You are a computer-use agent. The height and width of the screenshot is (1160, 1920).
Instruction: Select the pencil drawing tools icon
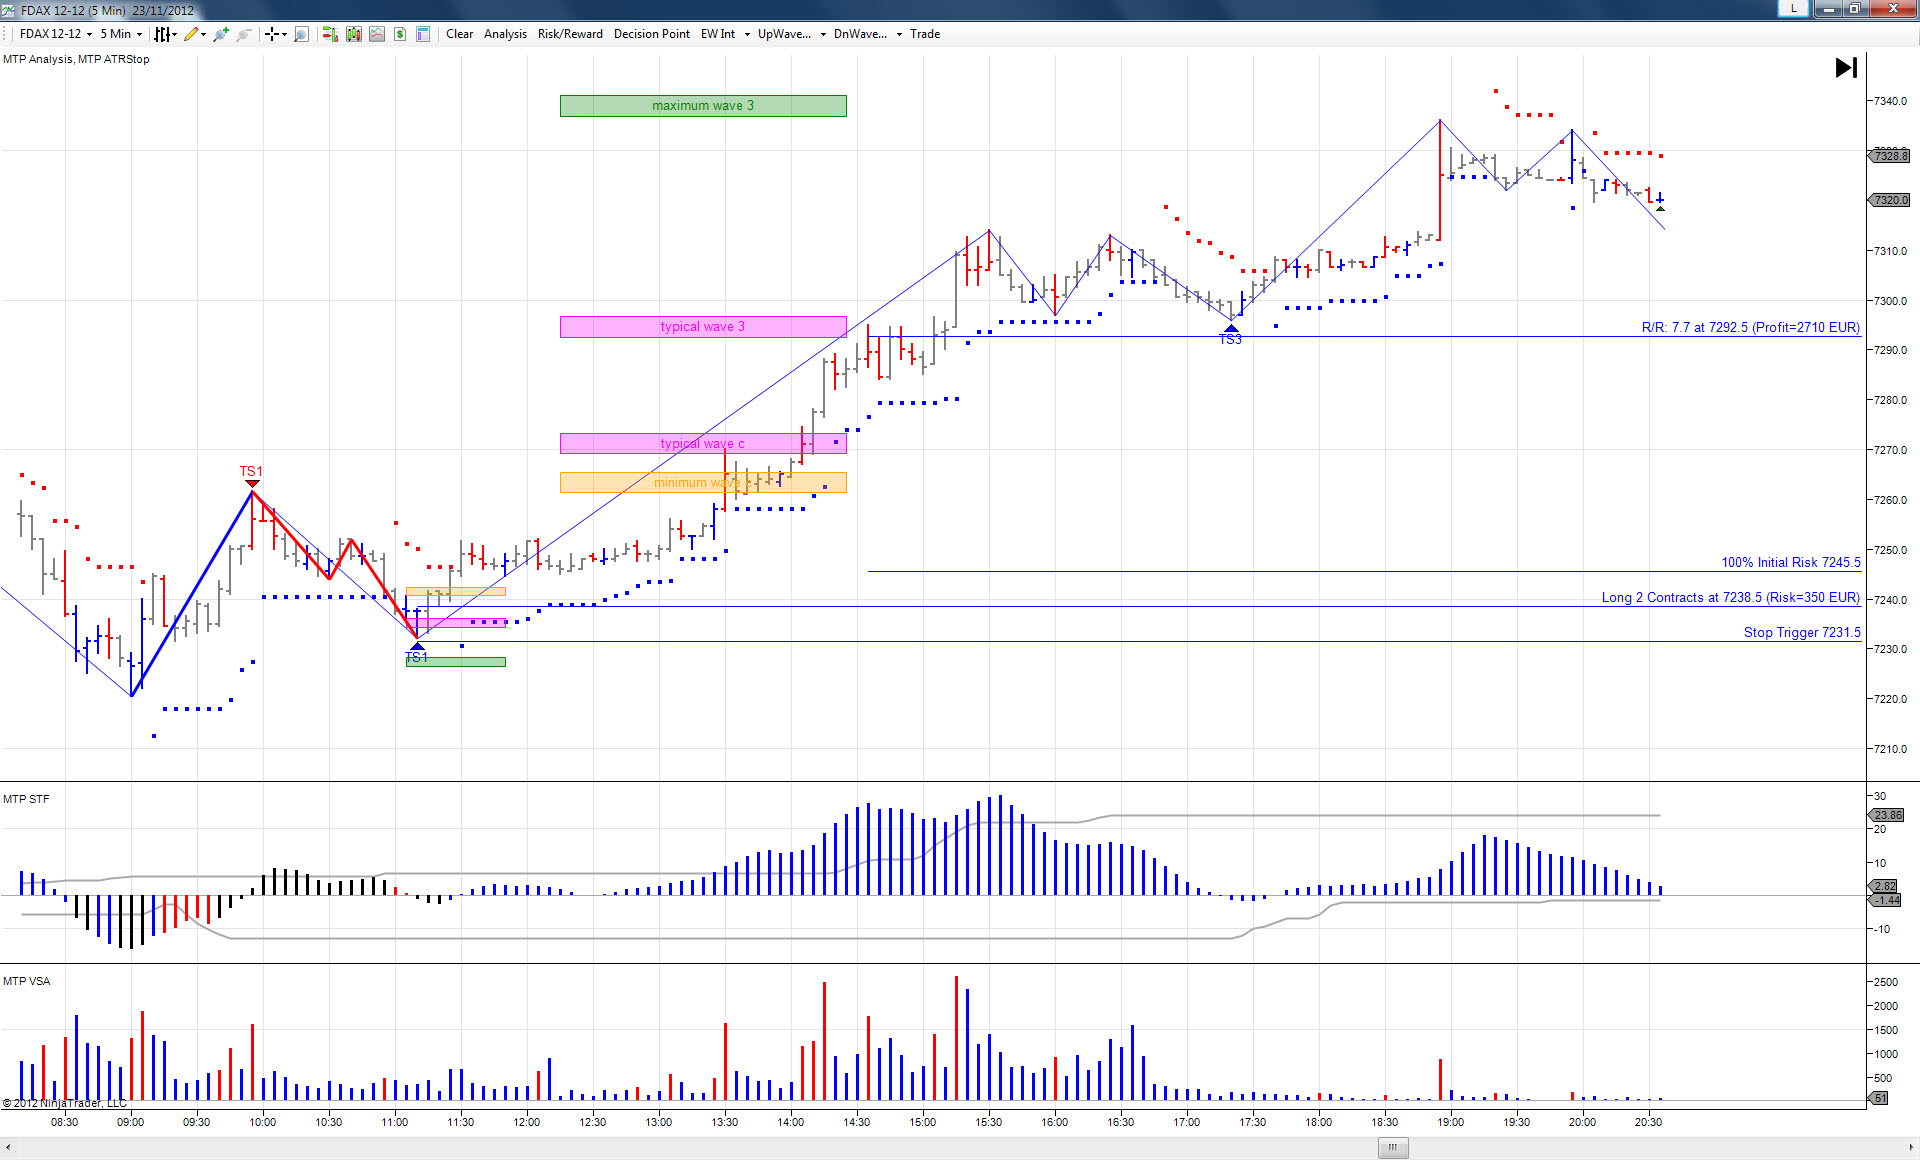tap(190, 34)
